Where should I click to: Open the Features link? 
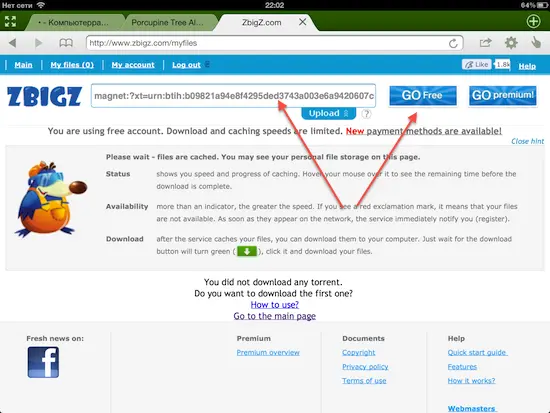pyautogui.click(x=462, y=367)
